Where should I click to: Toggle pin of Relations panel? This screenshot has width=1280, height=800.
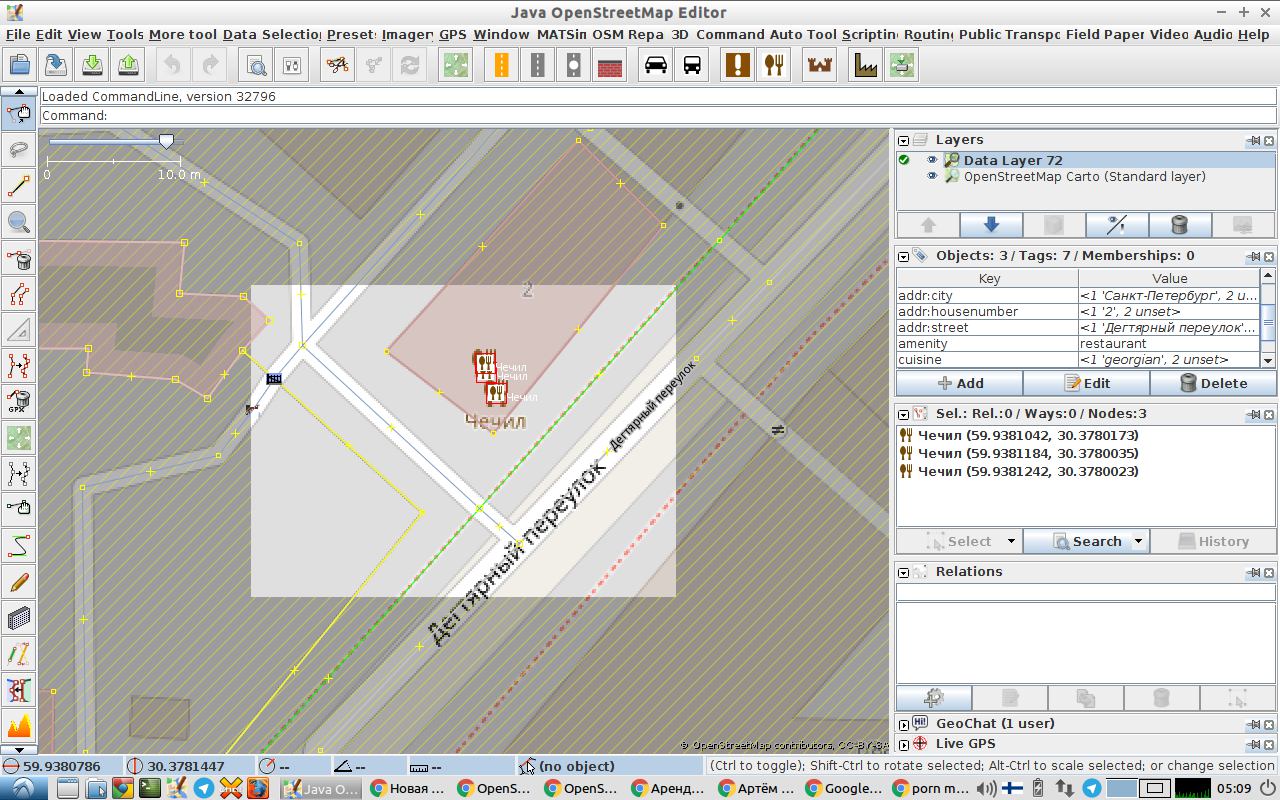point(1252,573)
